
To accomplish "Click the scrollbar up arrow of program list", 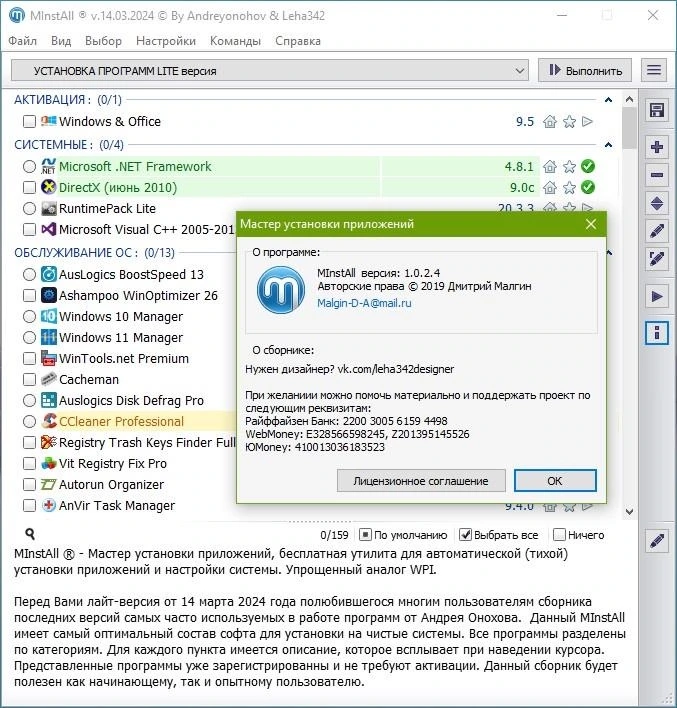I will point(629,99).
